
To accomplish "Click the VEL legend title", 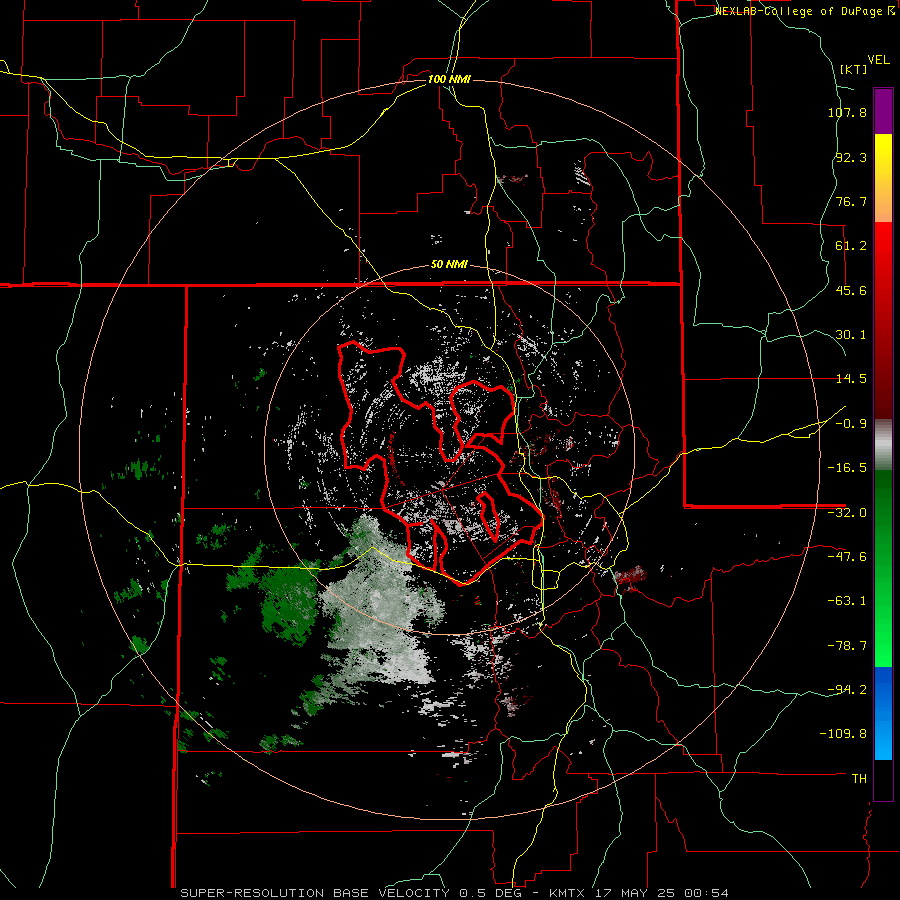I will [x=878, y=60].
